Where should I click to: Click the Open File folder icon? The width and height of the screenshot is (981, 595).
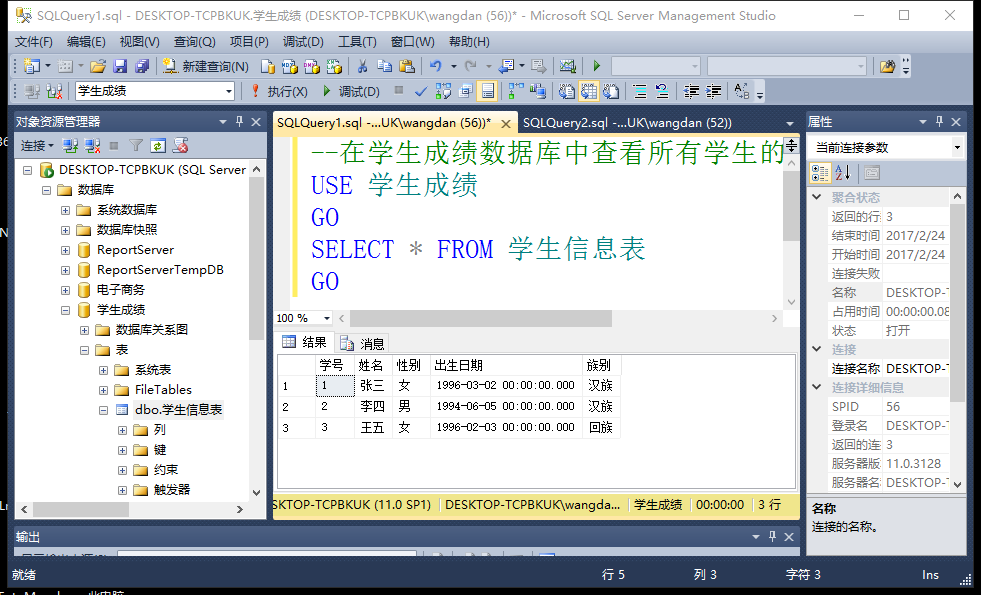tap(98, 66)
